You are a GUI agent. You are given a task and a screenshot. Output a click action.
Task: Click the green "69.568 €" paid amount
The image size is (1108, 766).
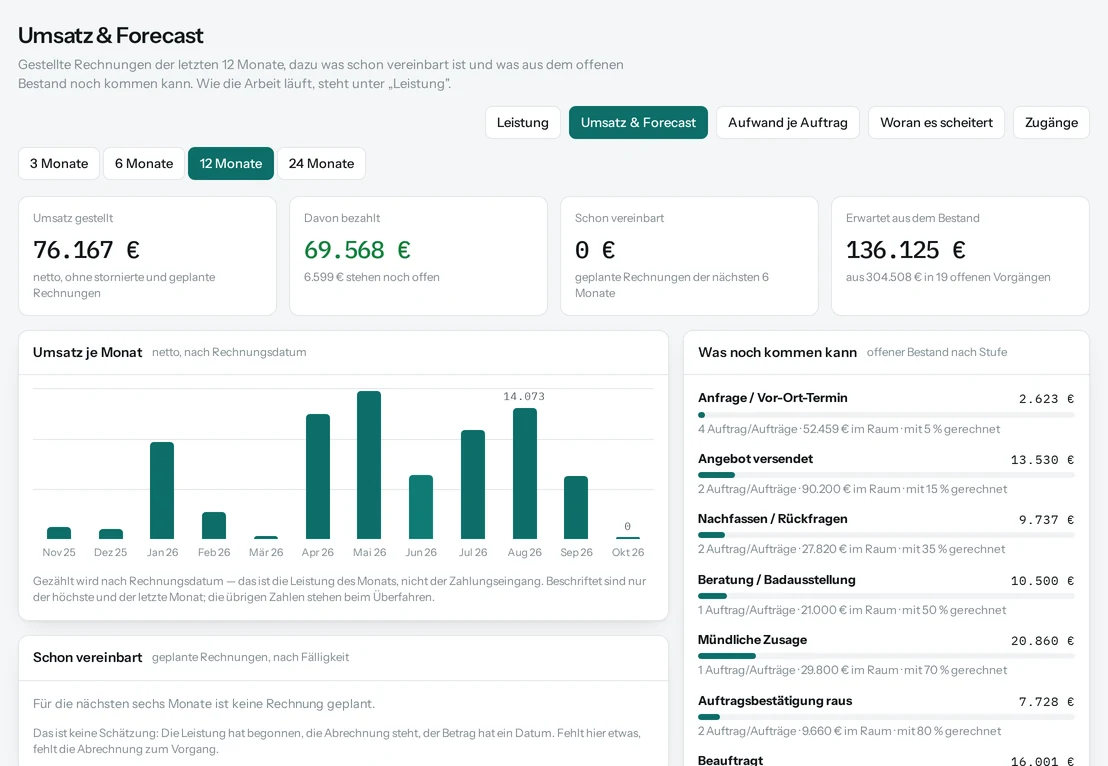click(358, 249)
